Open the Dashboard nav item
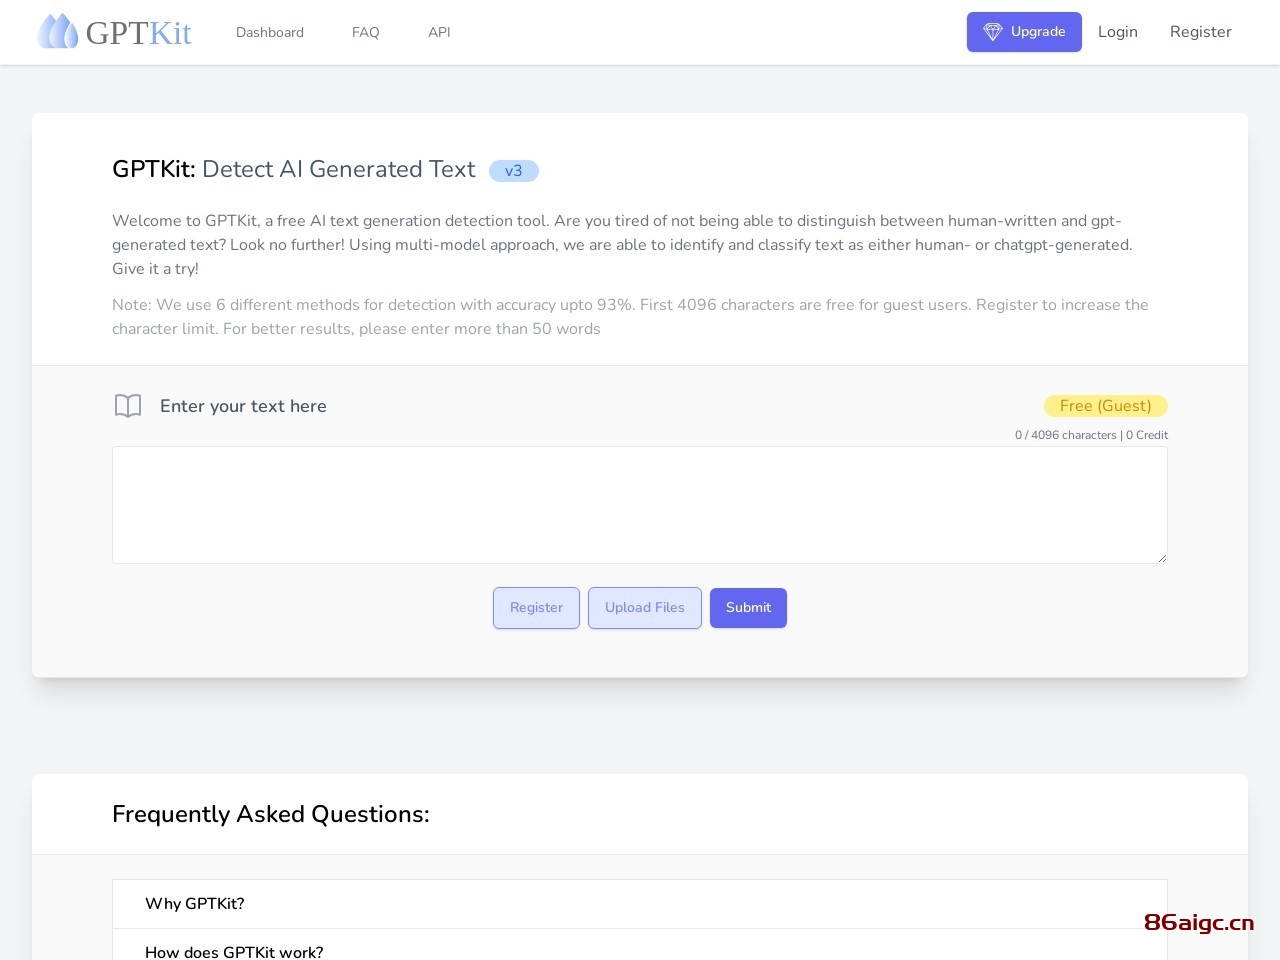Viewport: 1280px width, 960px height. tap(270, 32)
